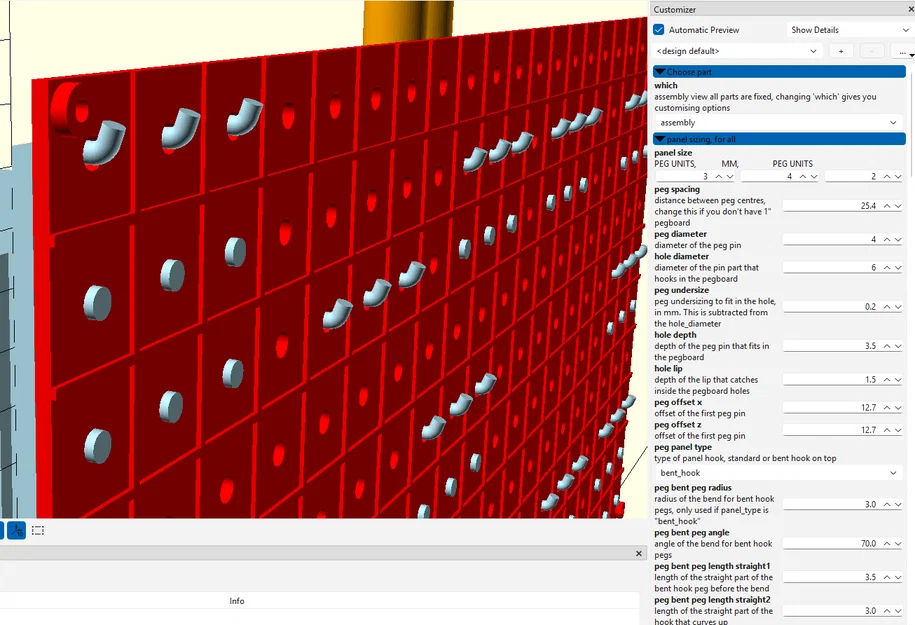Open the Show Details dropdown
Image resolution: width=915 pixels, height=625 pixels.
(849, 30)
